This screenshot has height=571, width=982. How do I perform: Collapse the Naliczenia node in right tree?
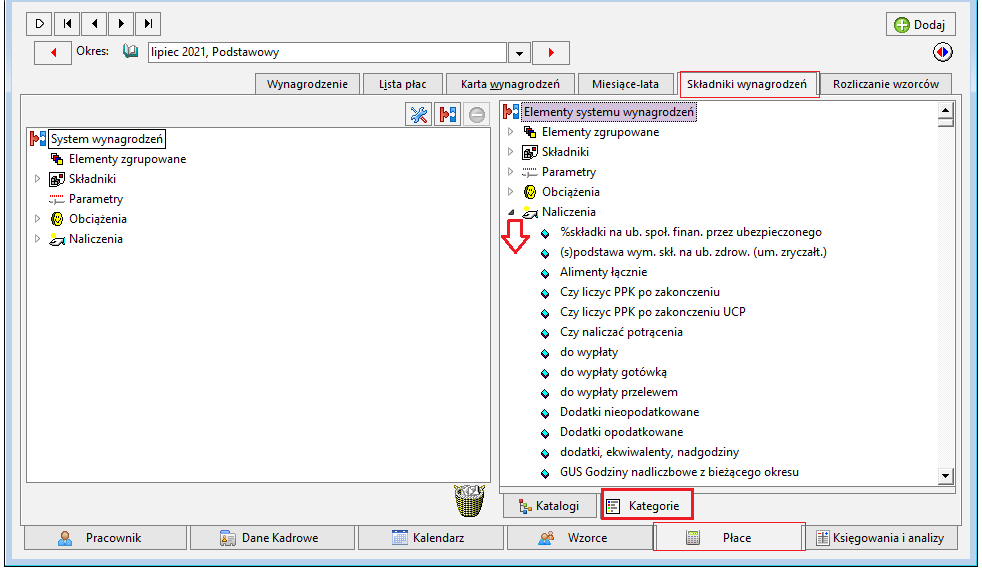tap(510, 212)
